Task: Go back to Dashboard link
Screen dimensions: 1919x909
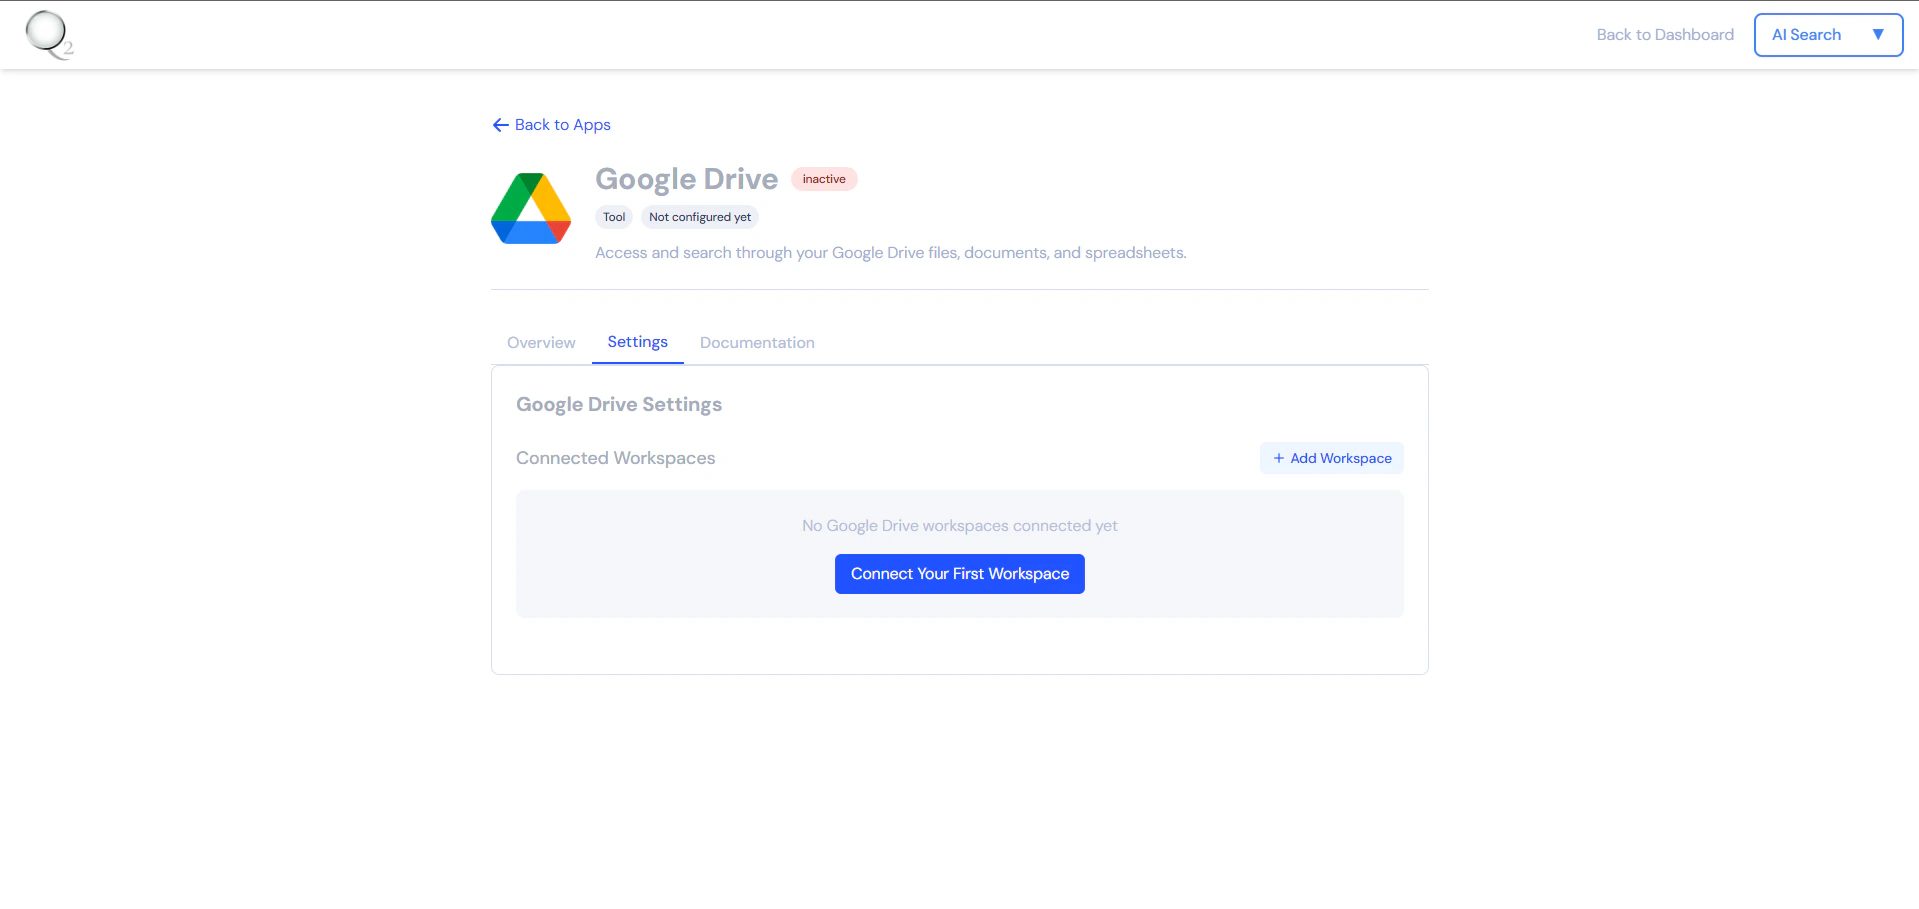Action: (1665, 35)
